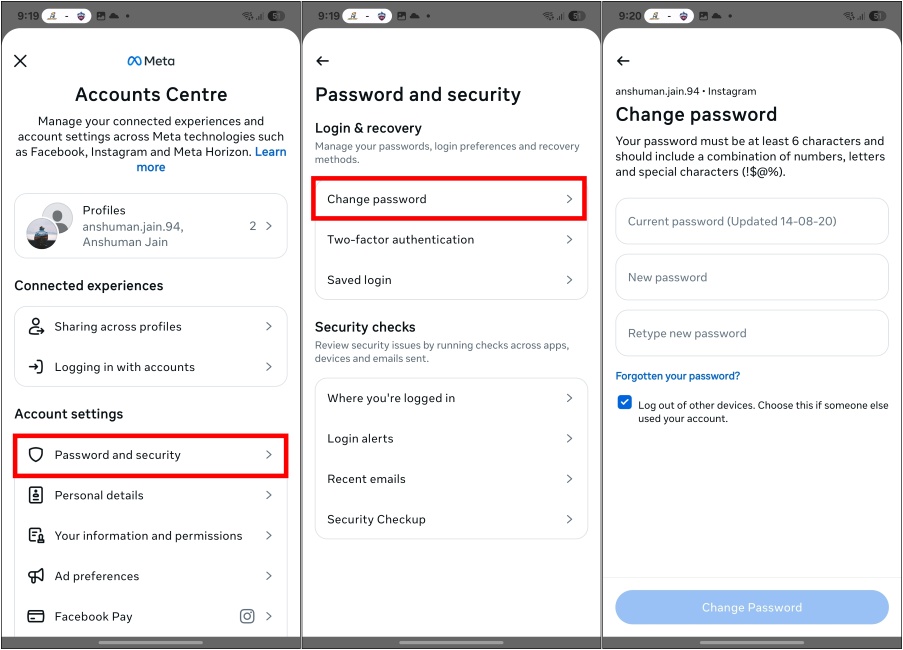Image resolution: width=903 pixels, height=650 pixels.
Task: Expand Where you're logged in
Action: pos(569,398)
